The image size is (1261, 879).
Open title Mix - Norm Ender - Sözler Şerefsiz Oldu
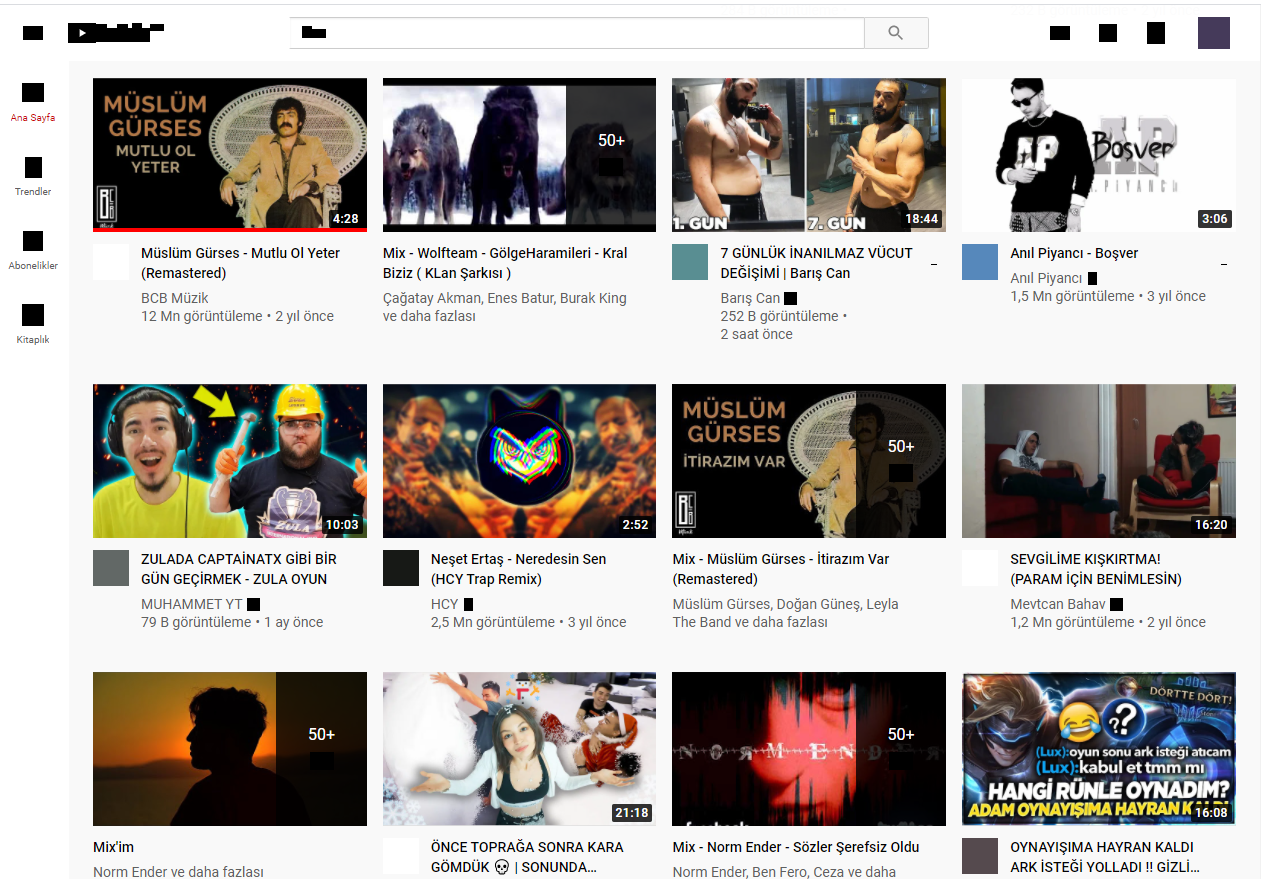pos(796,847)
